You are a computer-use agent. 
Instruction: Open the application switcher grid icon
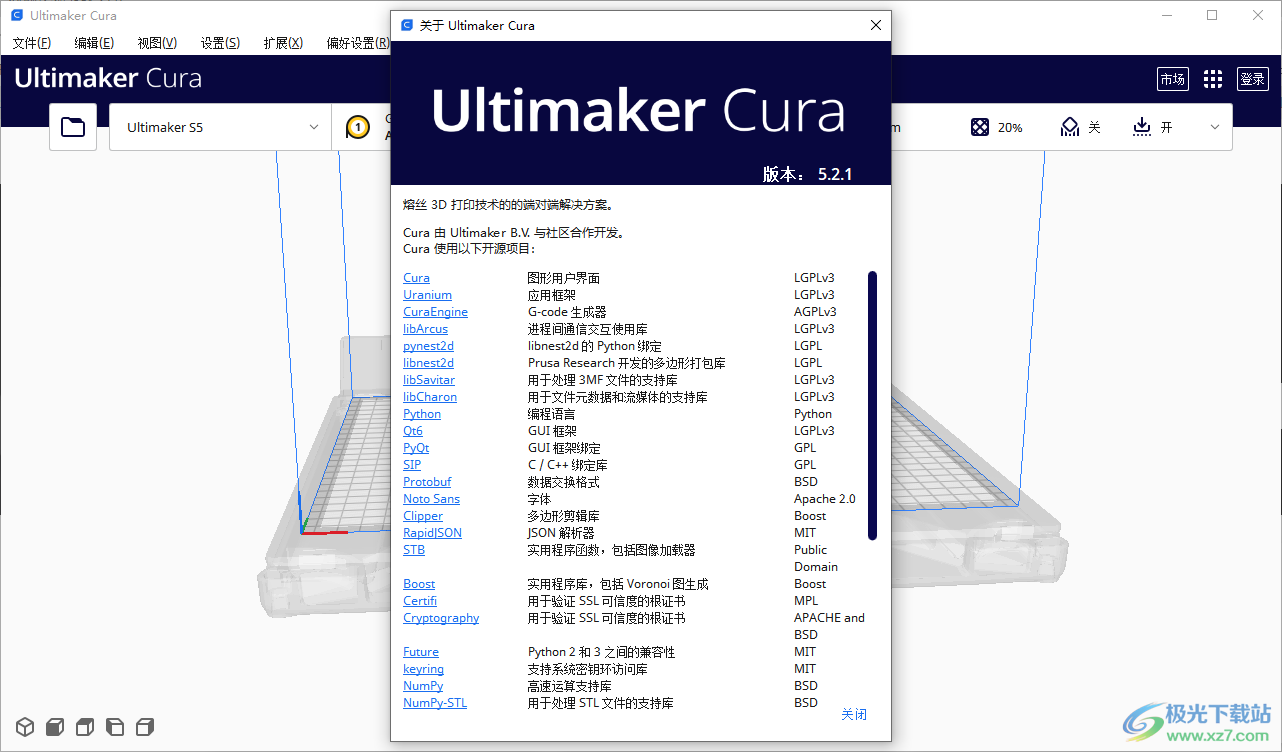[x=1213, y=79]
